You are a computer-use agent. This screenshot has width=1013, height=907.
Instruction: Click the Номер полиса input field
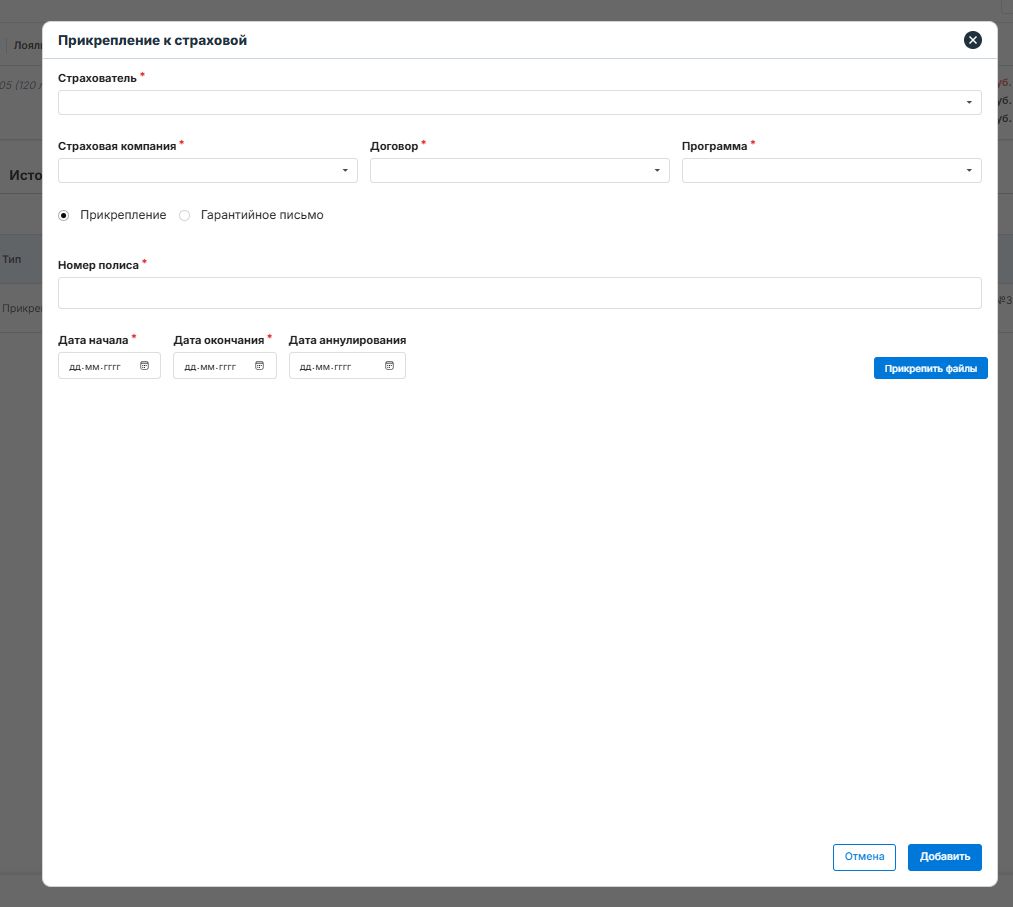tap(519, 293)
